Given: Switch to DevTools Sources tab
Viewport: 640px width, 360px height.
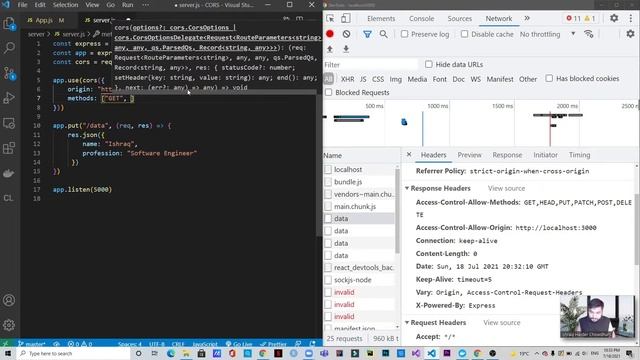Looking at the screenshot, I should coord(460,19).
